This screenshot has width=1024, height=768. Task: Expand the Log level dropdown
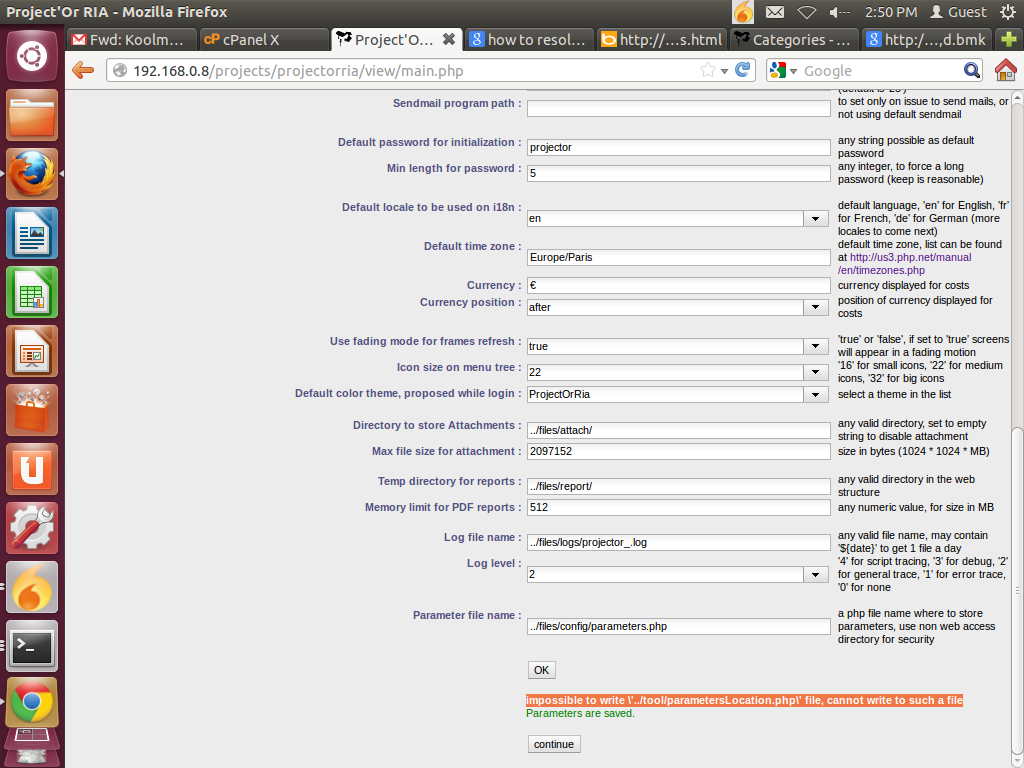pos(813,575)
